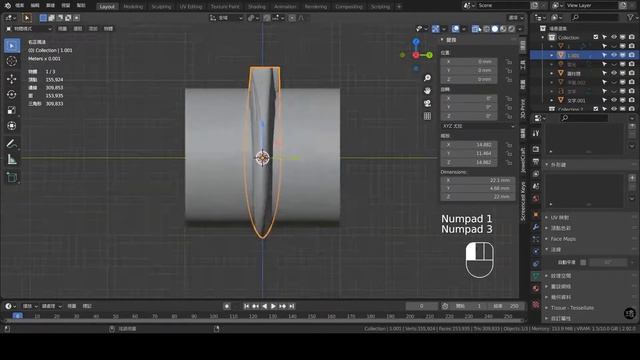Open the Object Data green triangle tab
Screen dimensions: 640x360
[536, 276]
